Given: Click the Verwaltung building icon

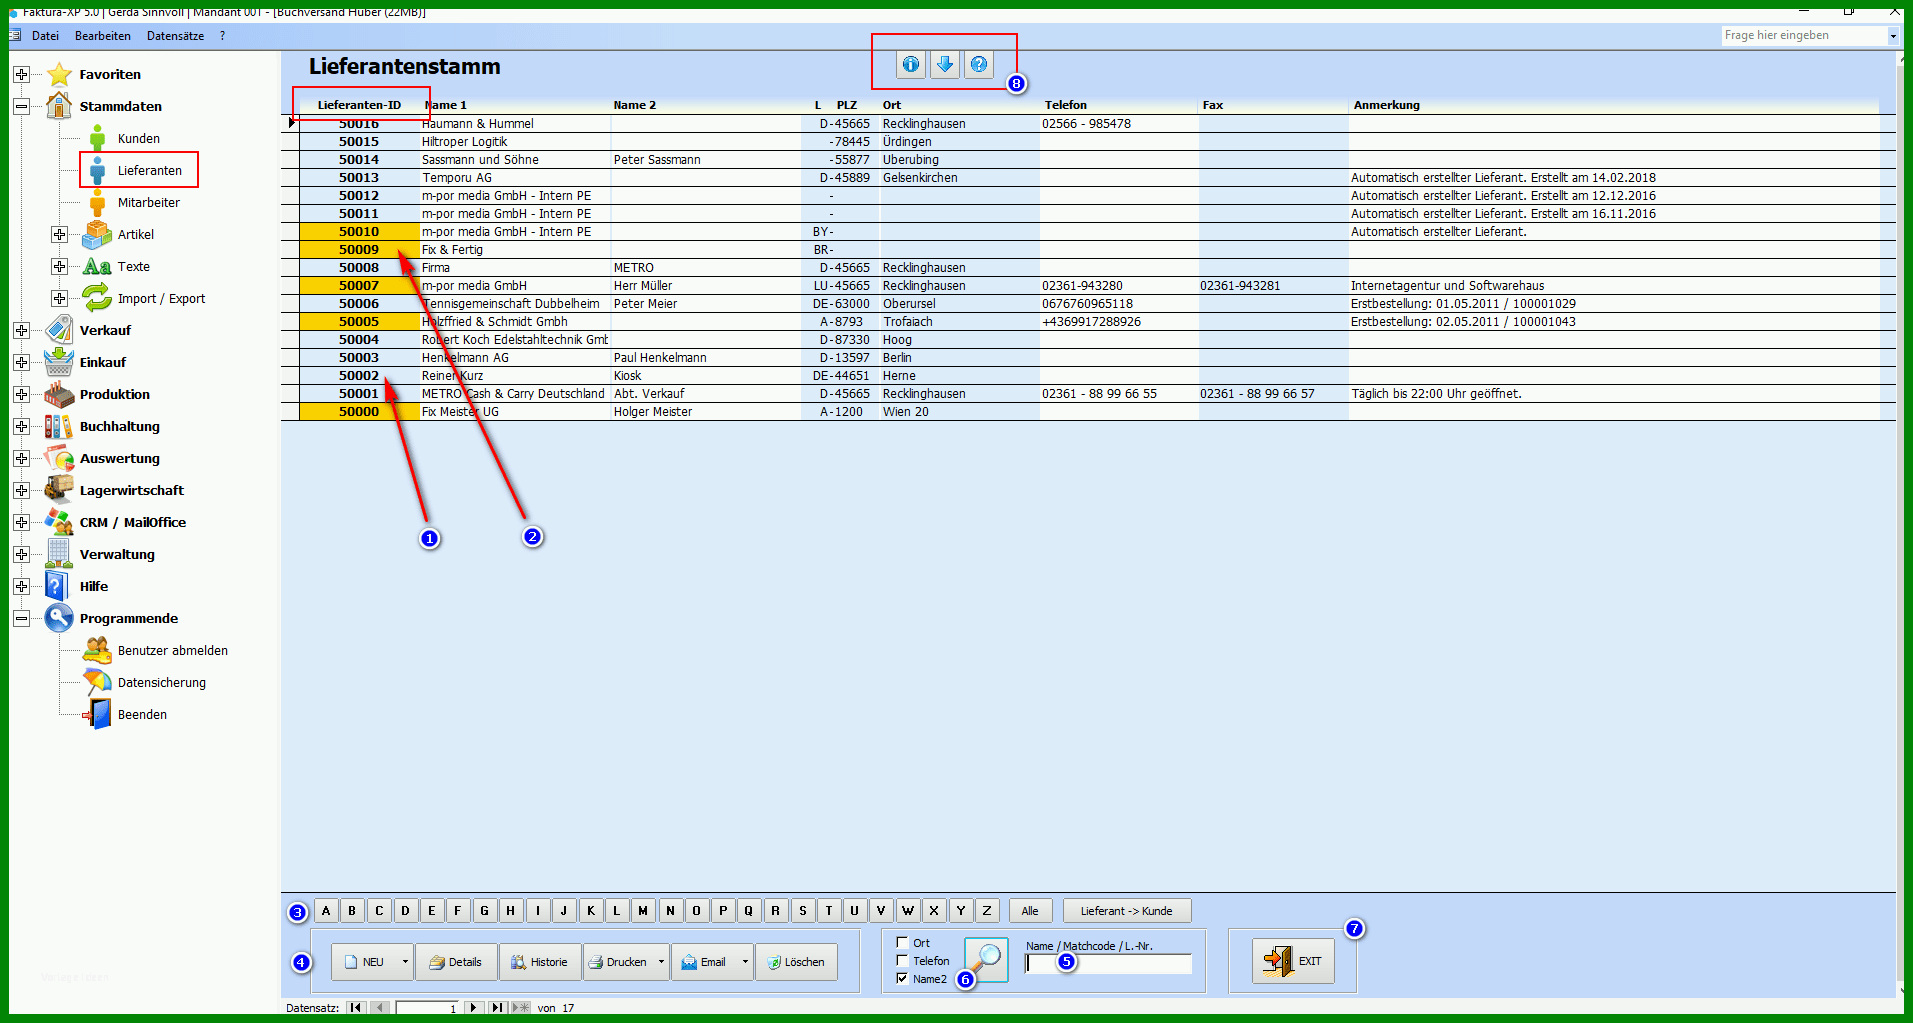Looking at the screenshot, I should point(59,554).
